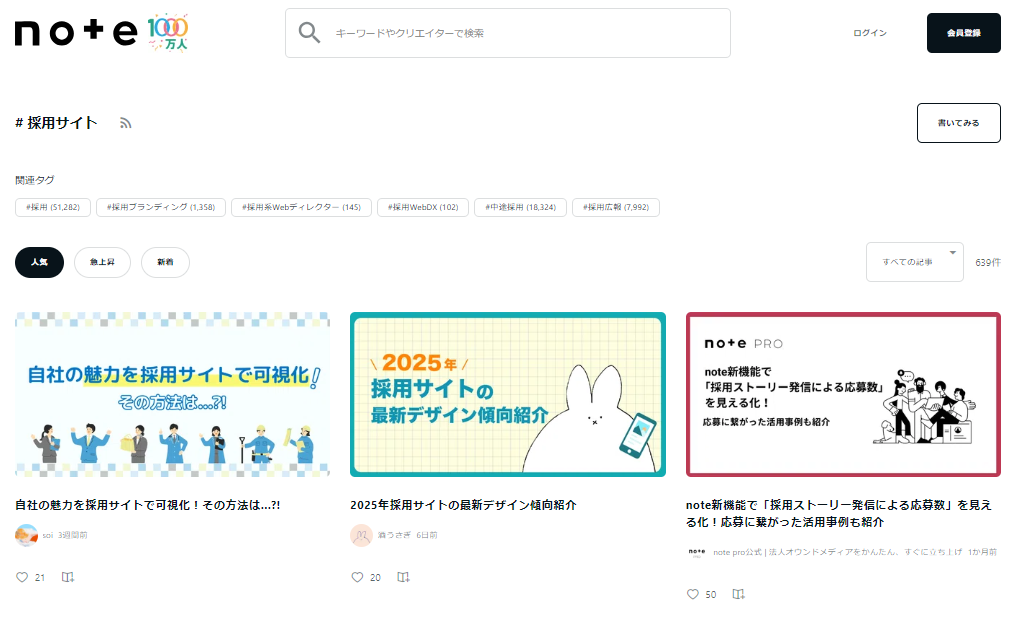Click the ログイン link
This screenshot has width=1009, height=617.
click(869, 33)
